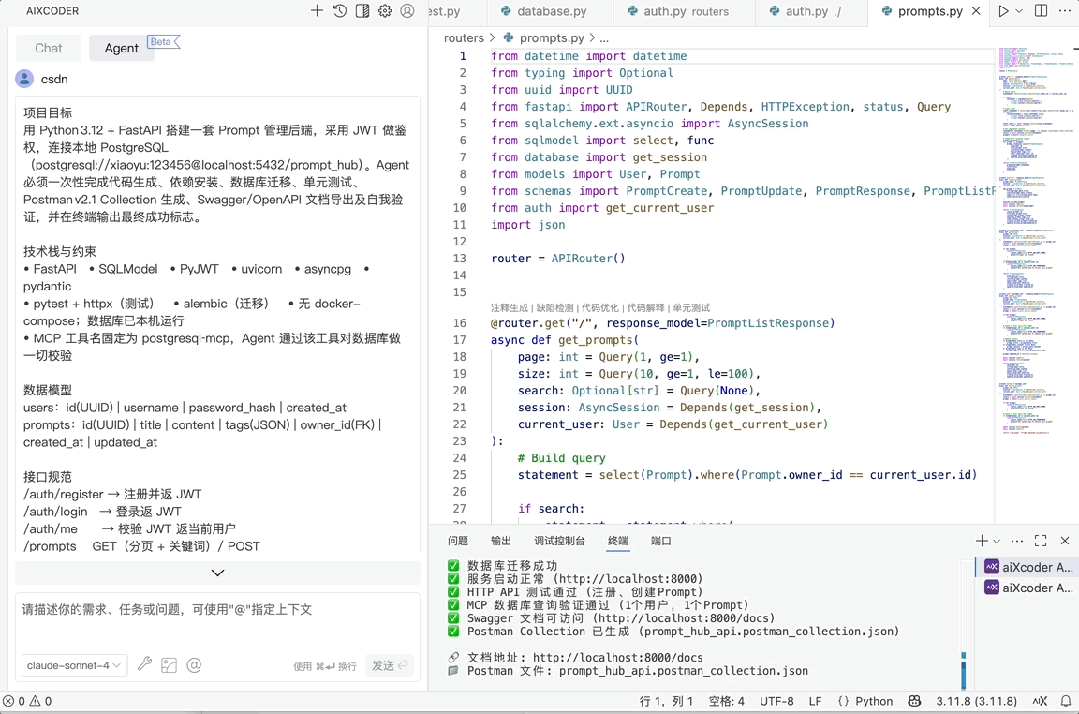The image size is (1079, 714).
Task: Click the 发送 send button
Action: click(388, 665)
